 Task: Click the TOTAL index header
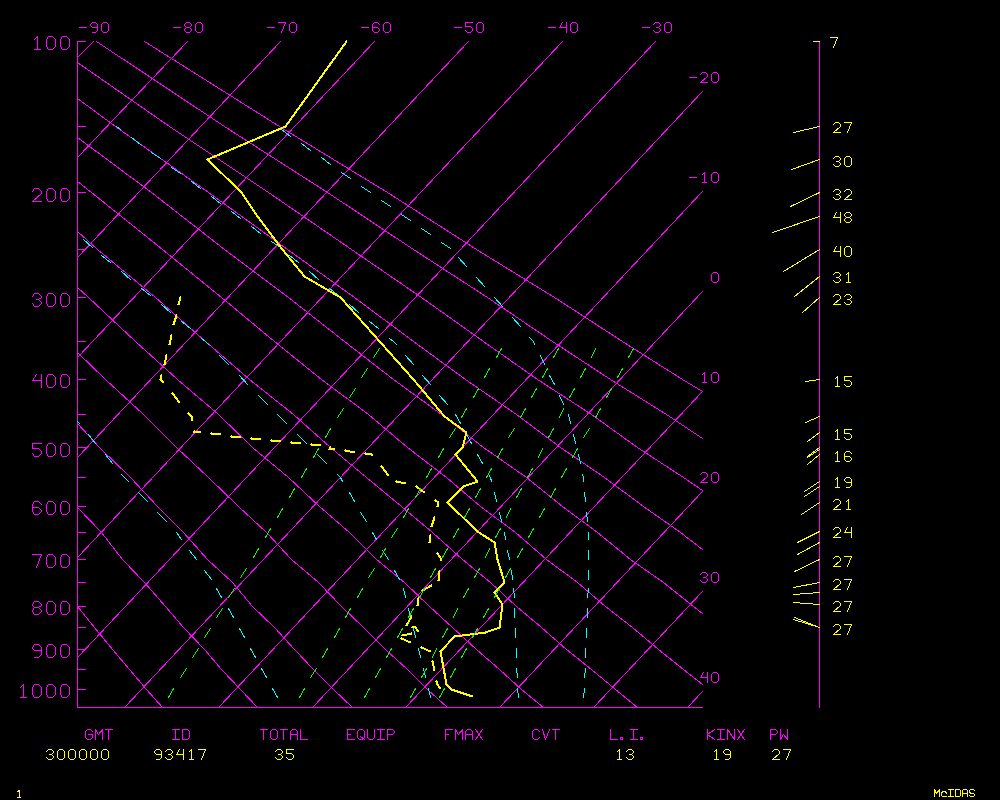pyautogui.click(x=284, y=735)
